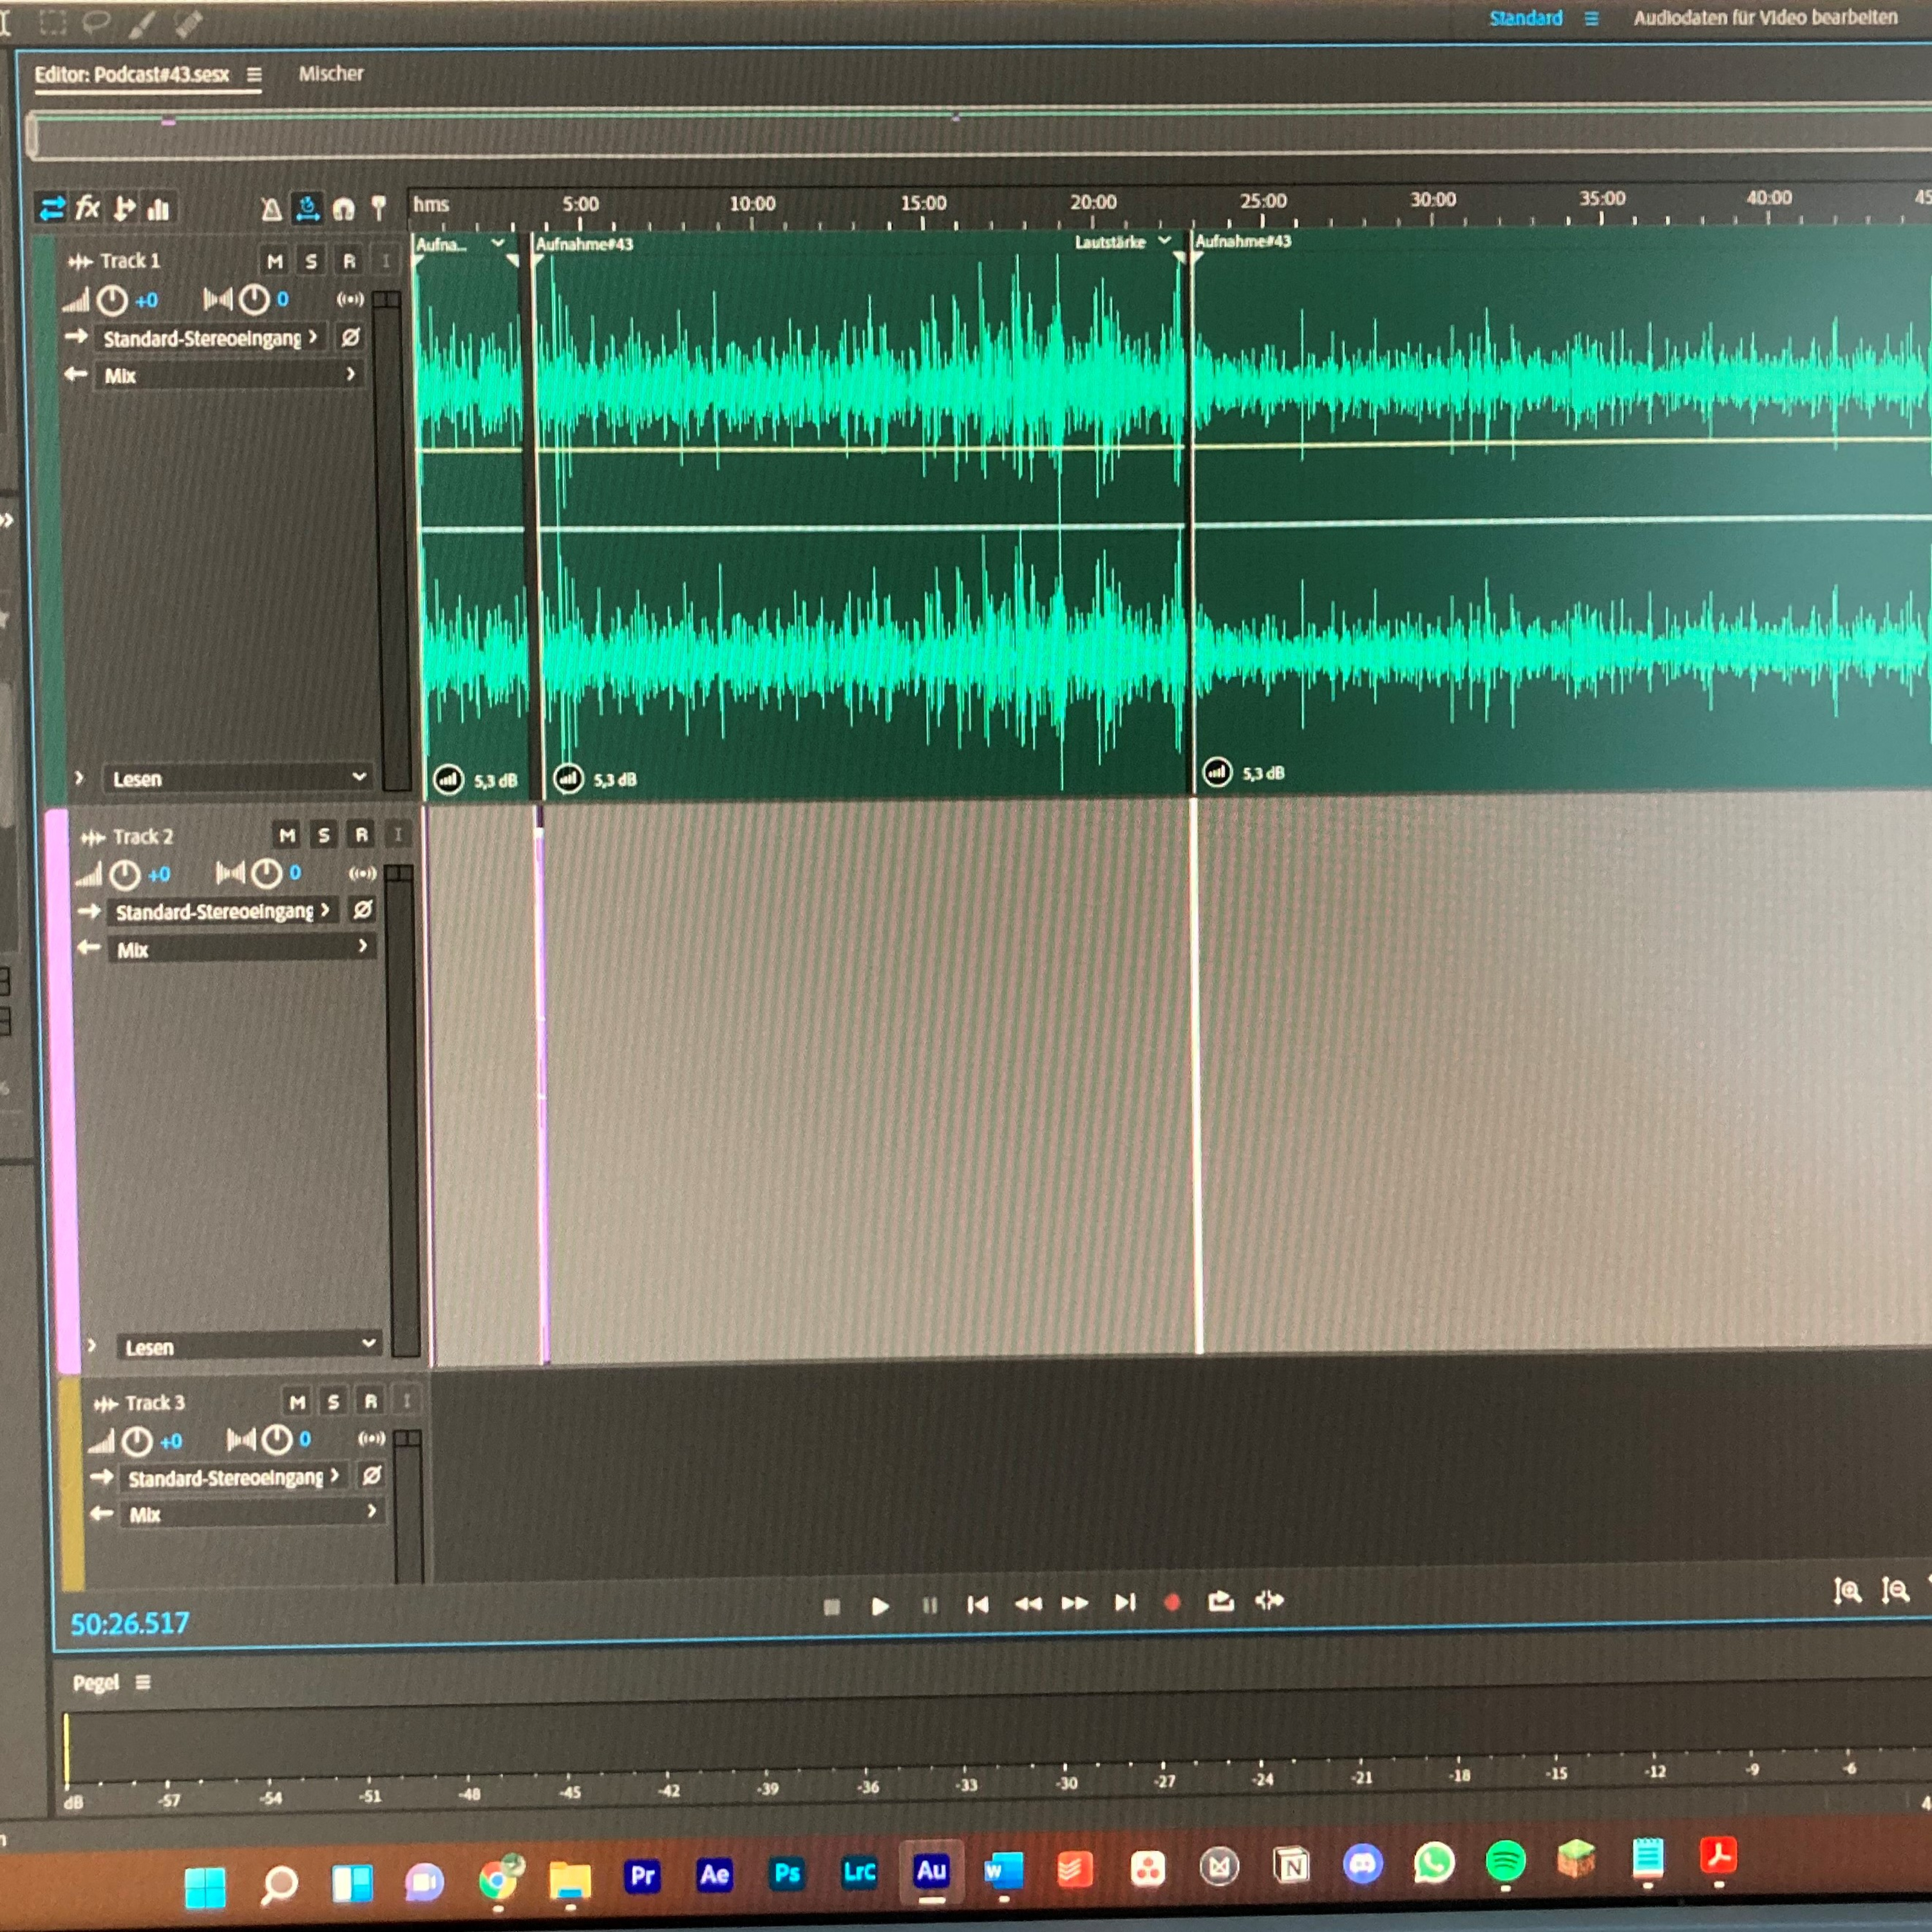Mute Track 2 with the M button
The height and width of the screenshot is (1932, 1932).
287,835
